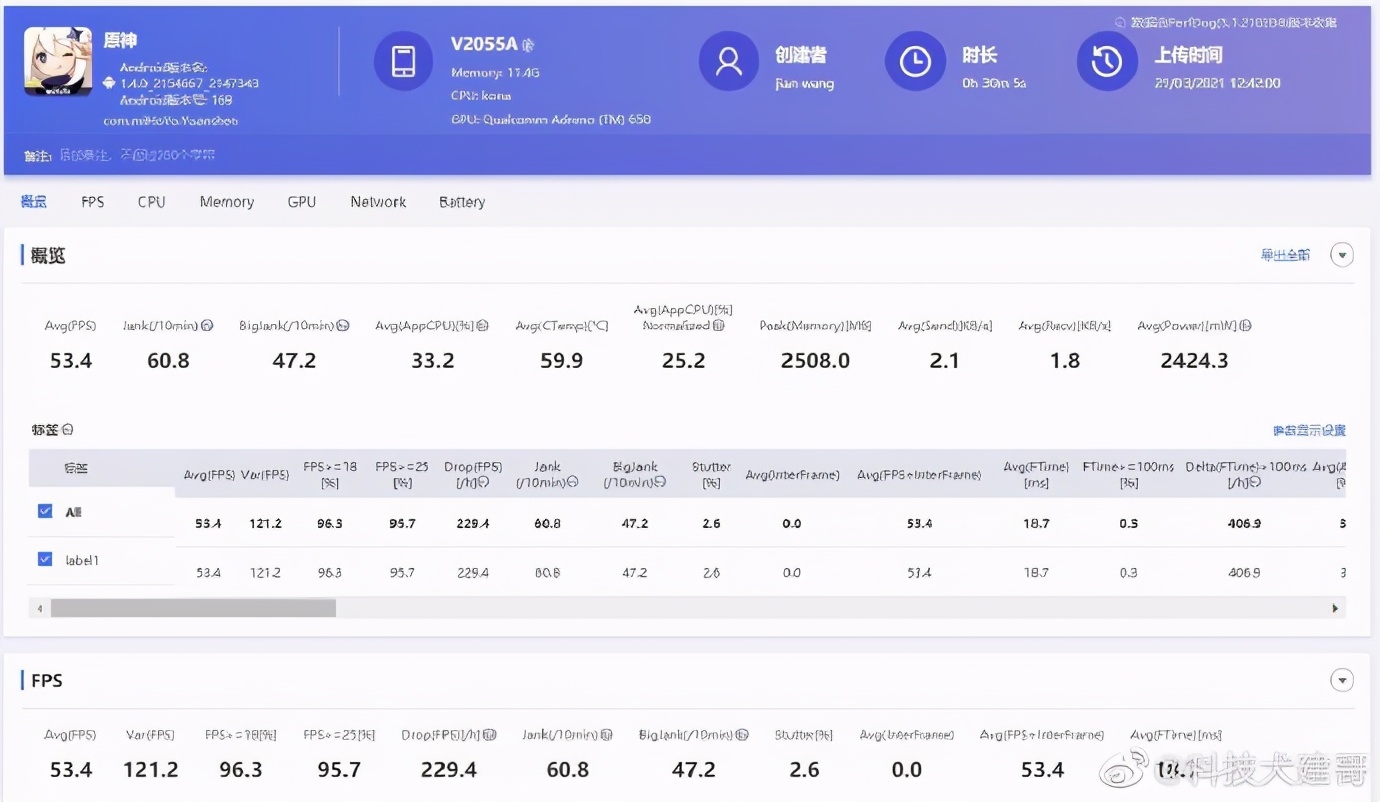The image size is (1380, 802).
Task: Open the tooltip next to BigJank(/10min)
Action: 343,325
